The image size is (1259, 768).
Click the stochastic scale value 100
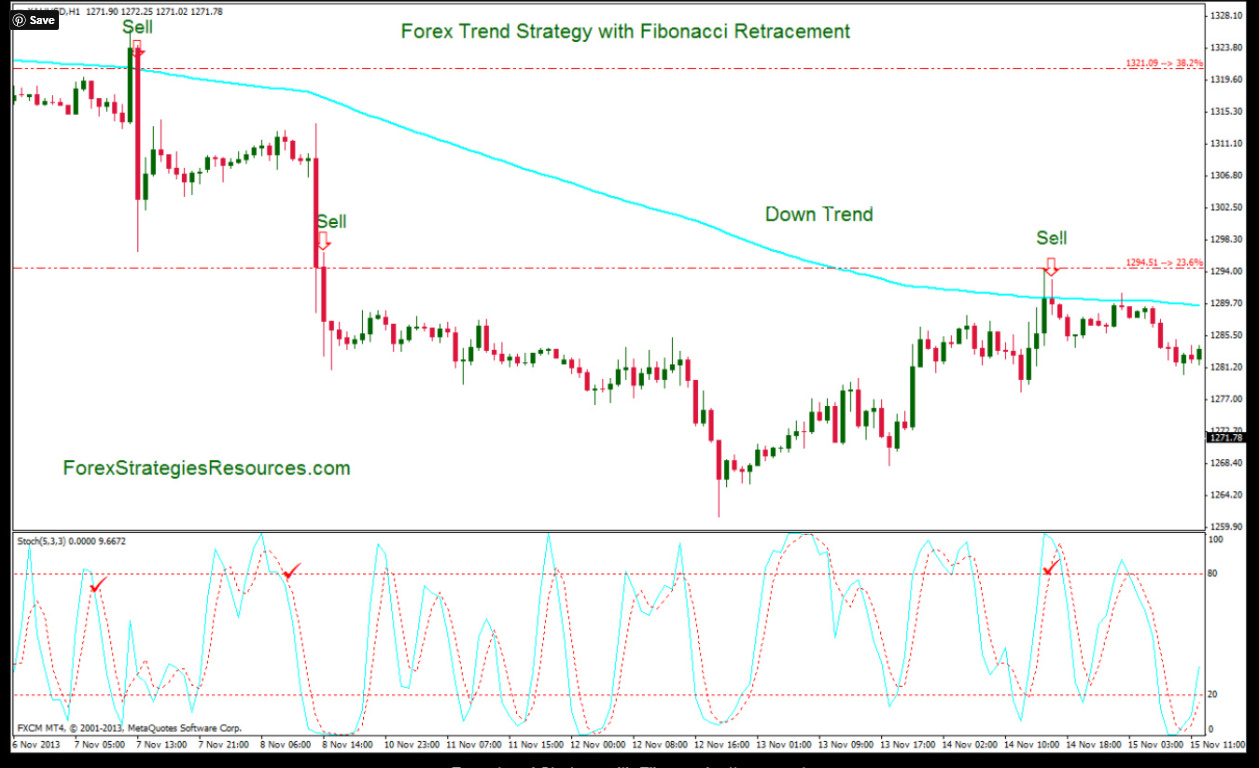[1216, 540]
